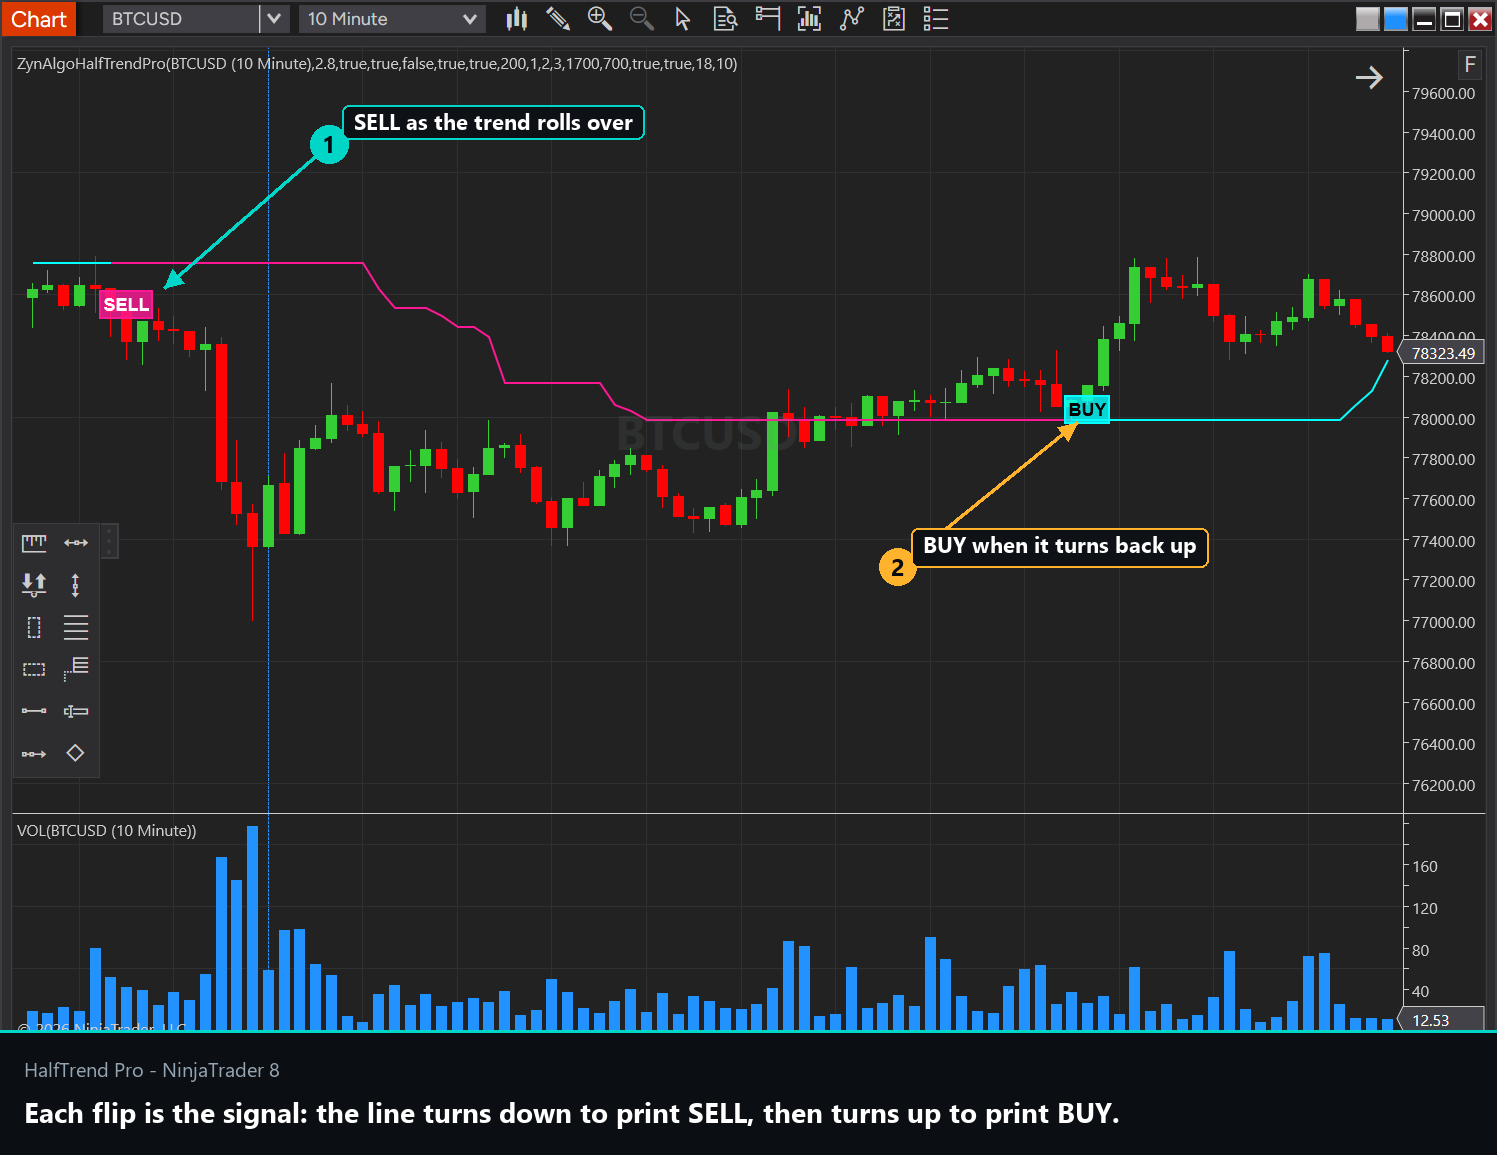This screenshot has height=1155, width=1497.
Task: Open the pencil Drawing Tools menu
Action: point(558,18)
